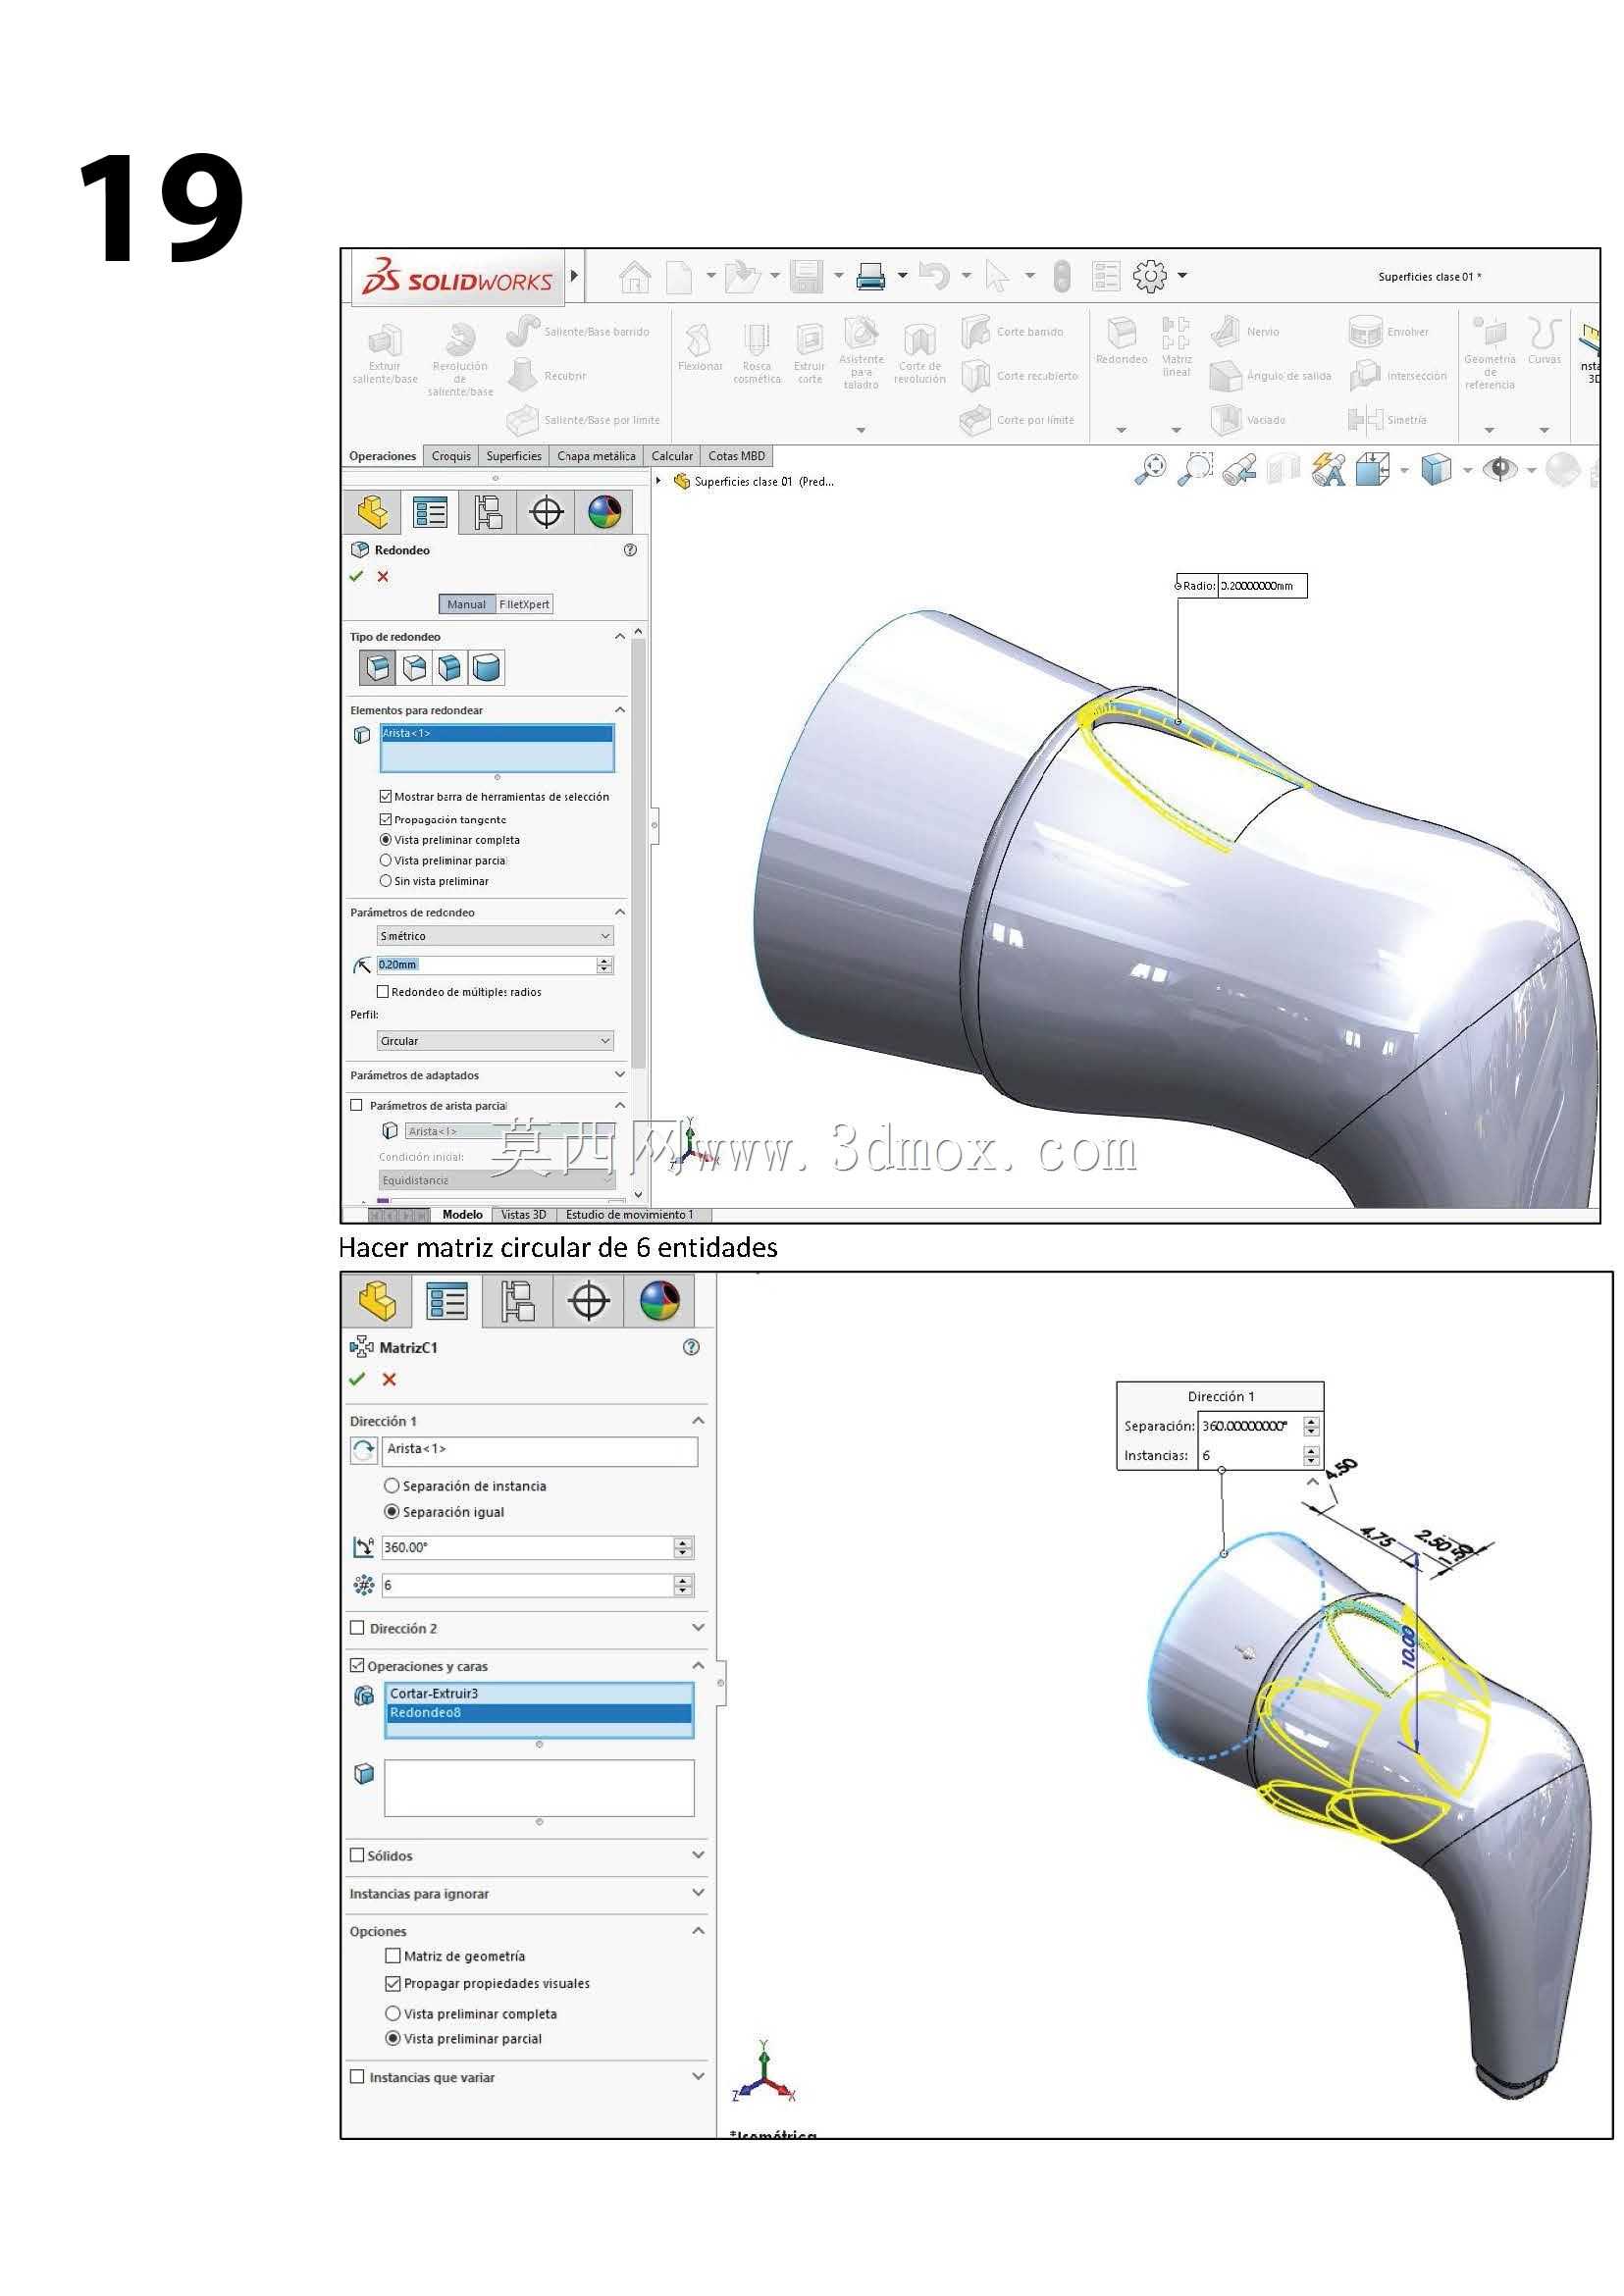Open DimXpert crosshair tab in Redondeo panel
The image size is (1624, 2296).
[x=546, y=513]
